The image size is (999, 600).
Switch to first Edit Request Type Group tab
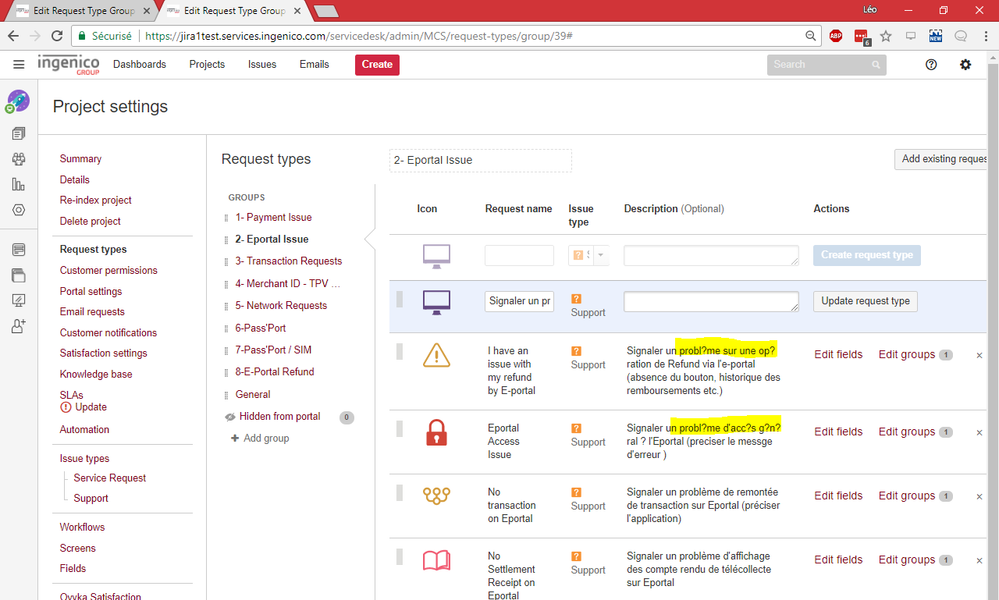[83, 11]
